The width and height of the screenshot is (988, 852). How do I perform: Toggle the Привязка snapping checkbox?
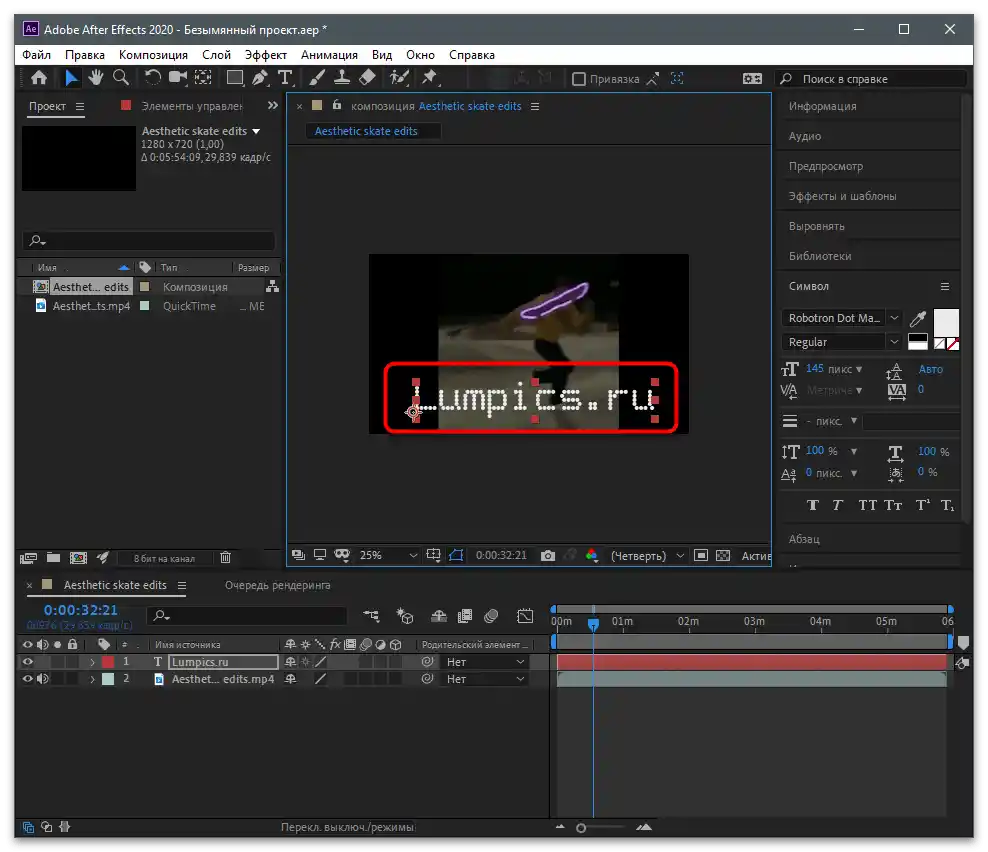(x=578, y=79)
